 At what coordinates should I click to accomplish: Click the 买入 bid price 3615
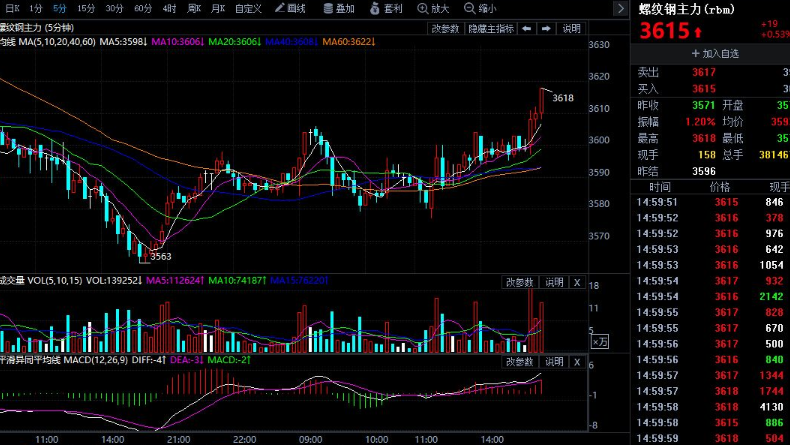pyautogui.click(x=704, y=89)
